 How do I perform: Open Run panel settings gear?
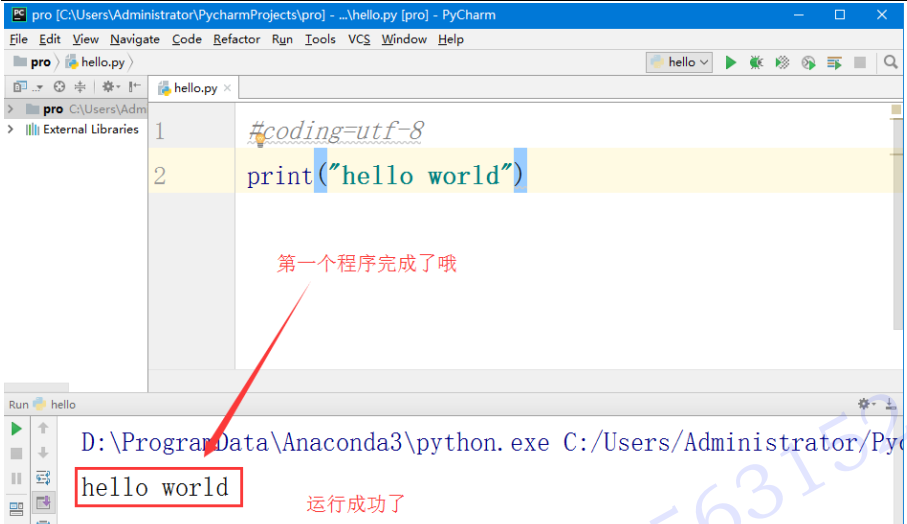pyautogui.click(x=865, y=404)
